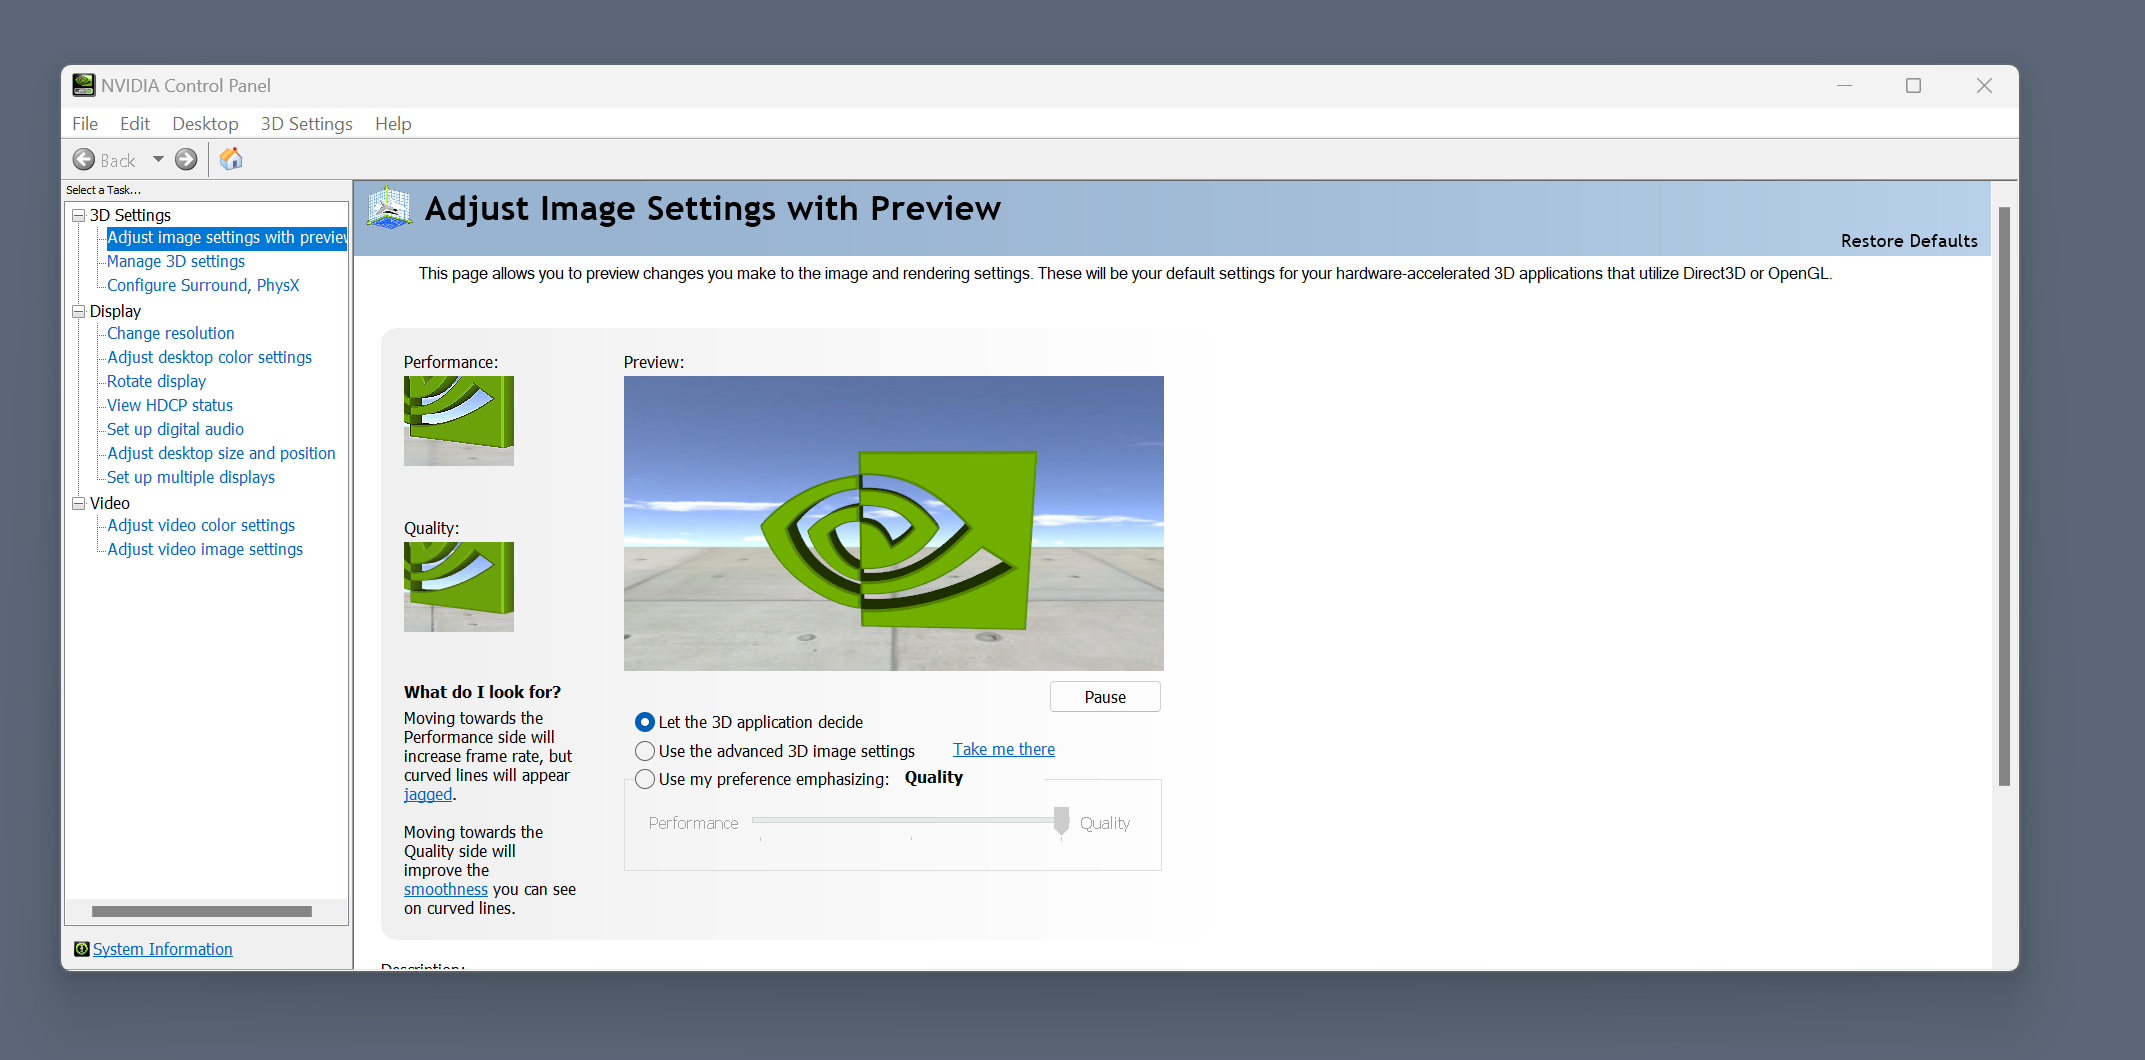Click the task tree horizontal scrollbar

point(202,911)
